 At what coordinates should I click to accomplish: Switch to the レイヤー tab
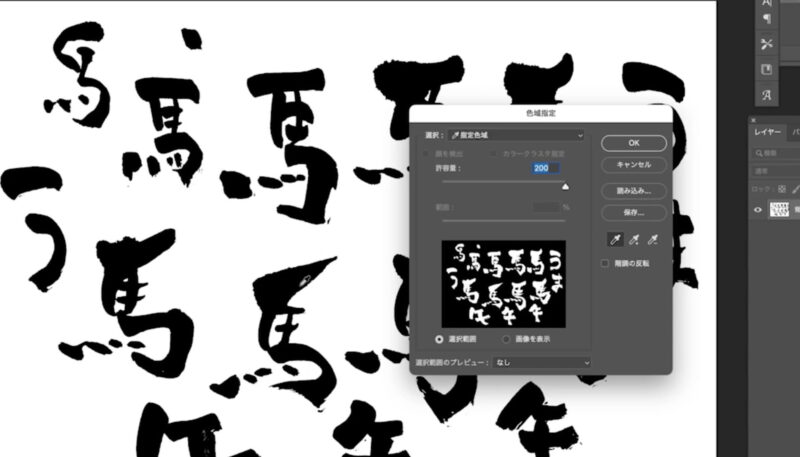tap(767, 132)
